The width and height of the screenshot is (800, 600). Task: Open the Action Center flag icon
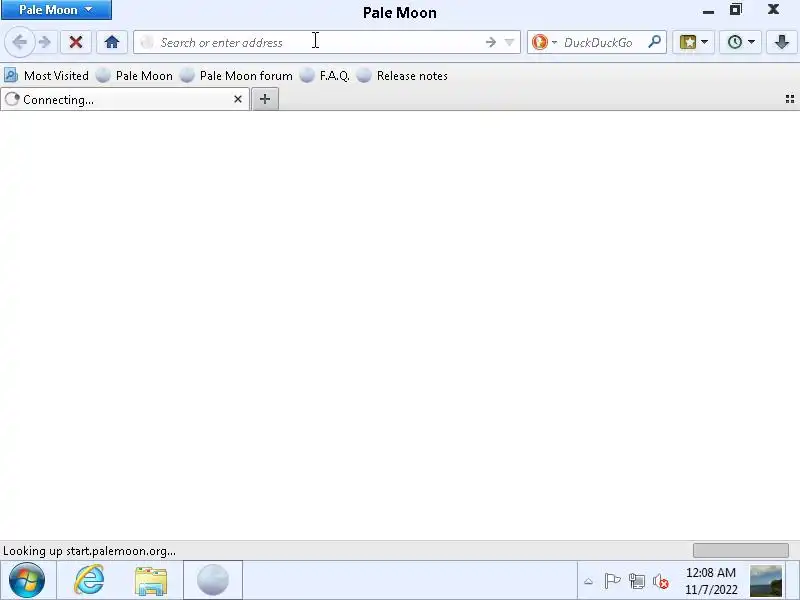[612, 581]
